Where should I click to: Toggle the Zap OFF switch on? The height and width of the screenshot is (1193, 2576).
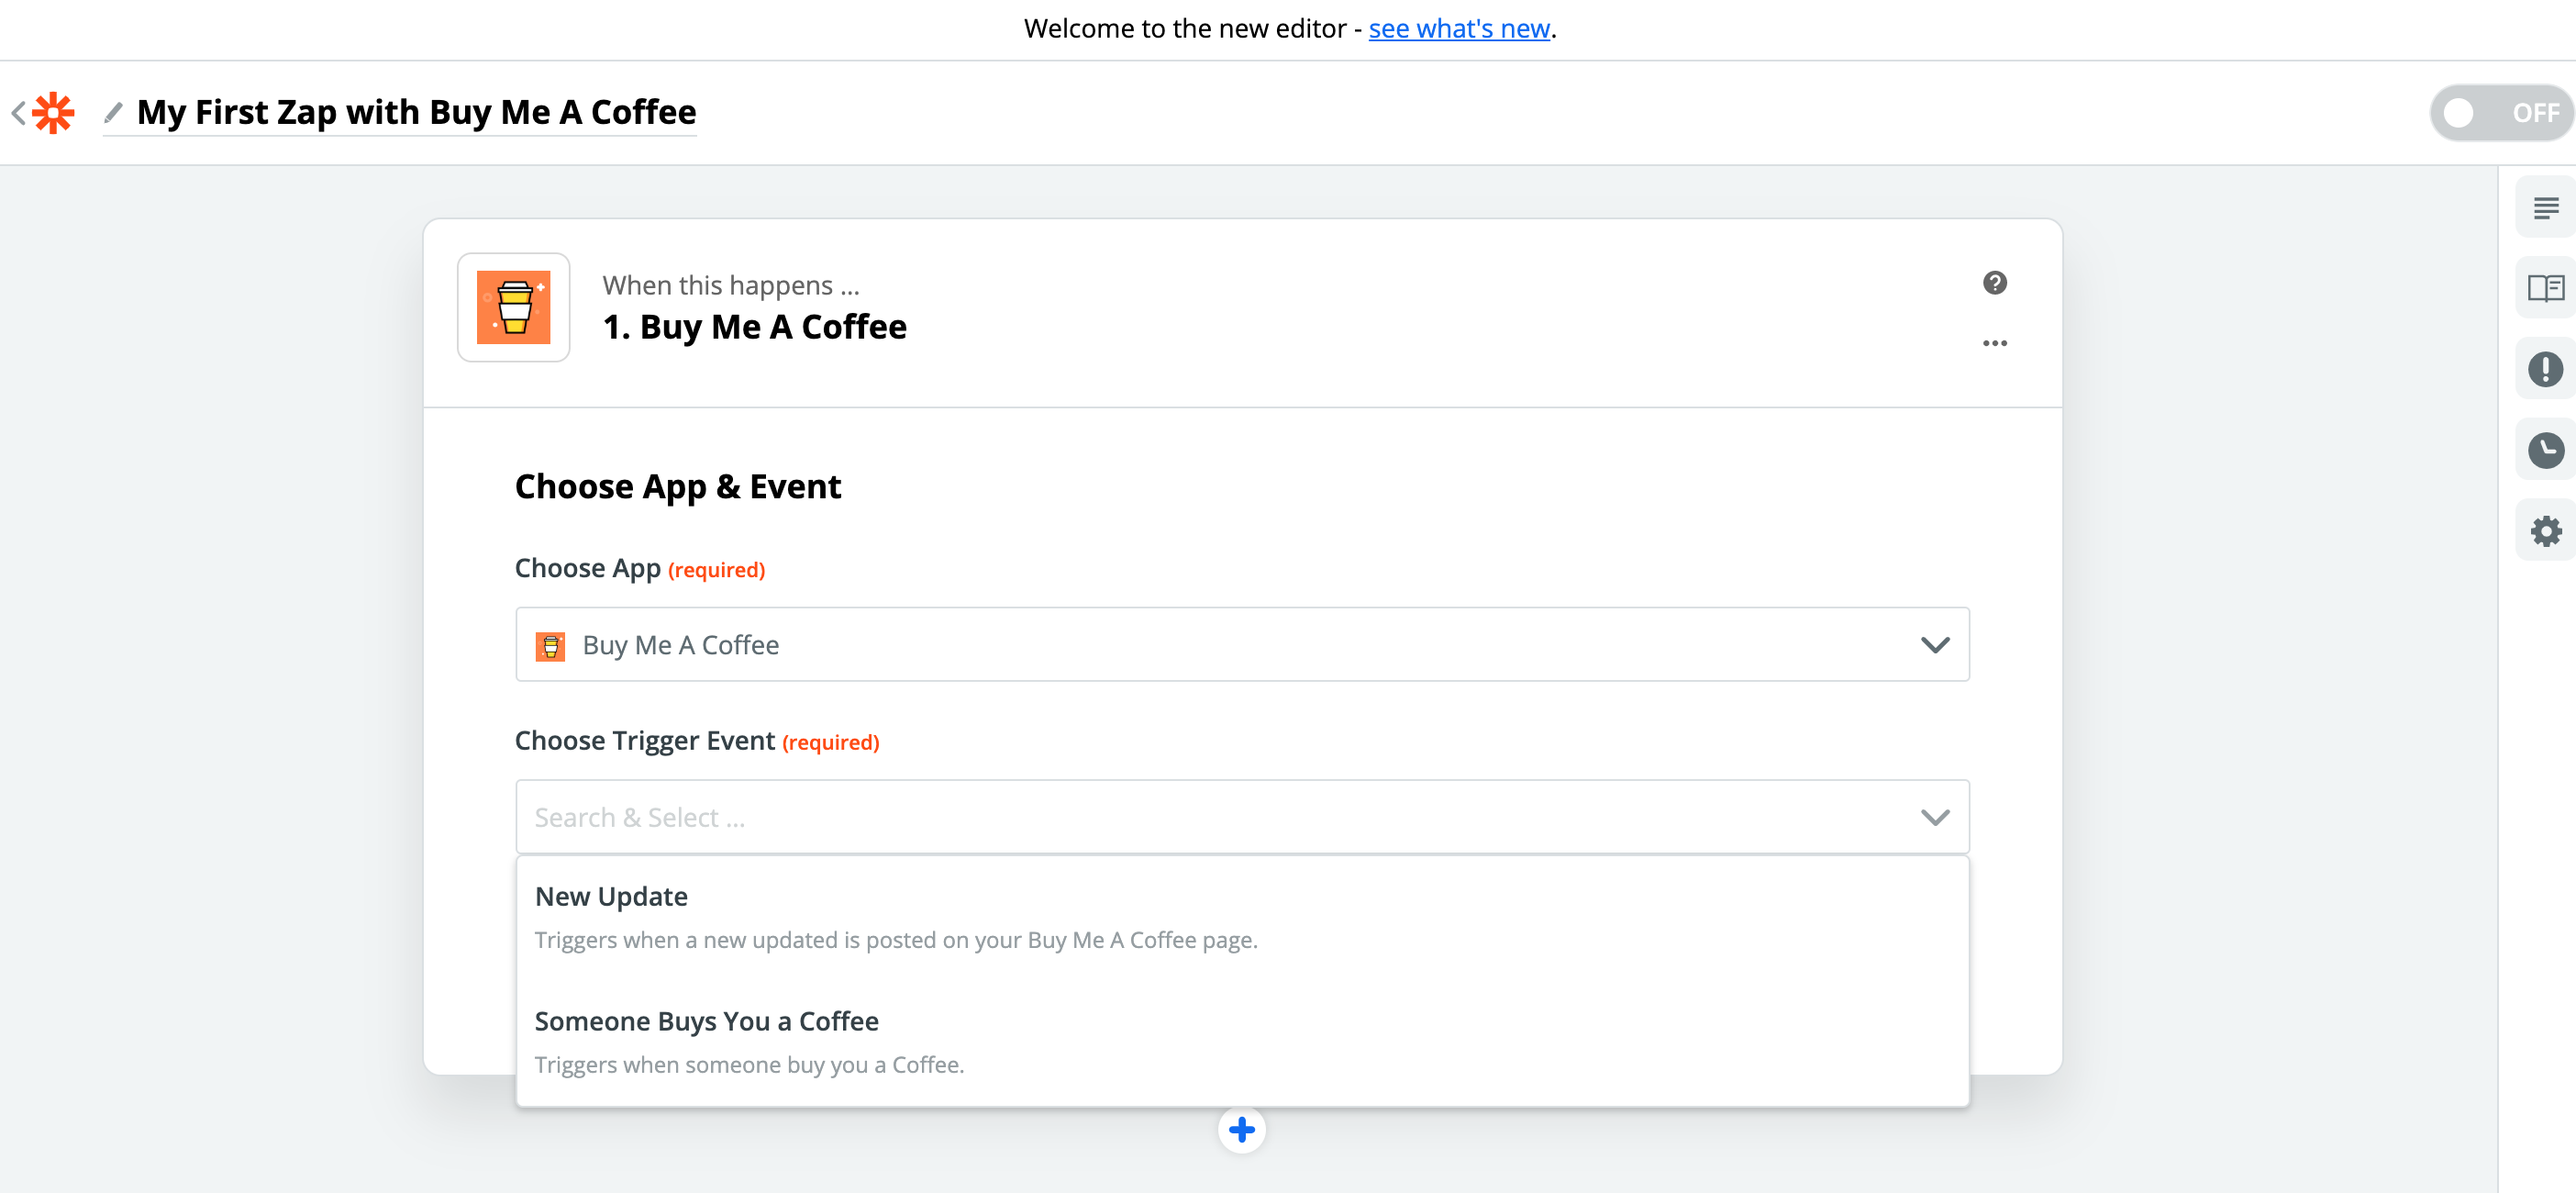[2500, 113]
